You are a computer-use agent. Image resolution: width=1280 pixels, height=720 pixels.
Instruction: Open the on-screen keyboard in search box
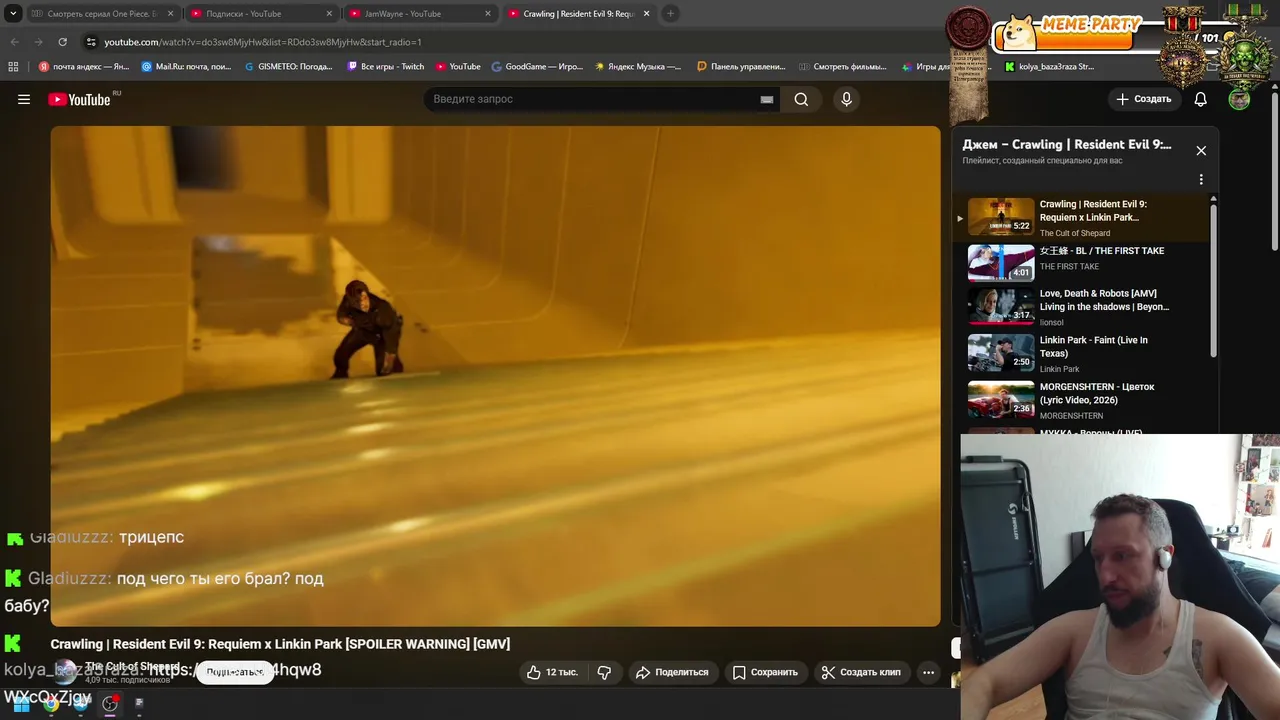(767, 99)
